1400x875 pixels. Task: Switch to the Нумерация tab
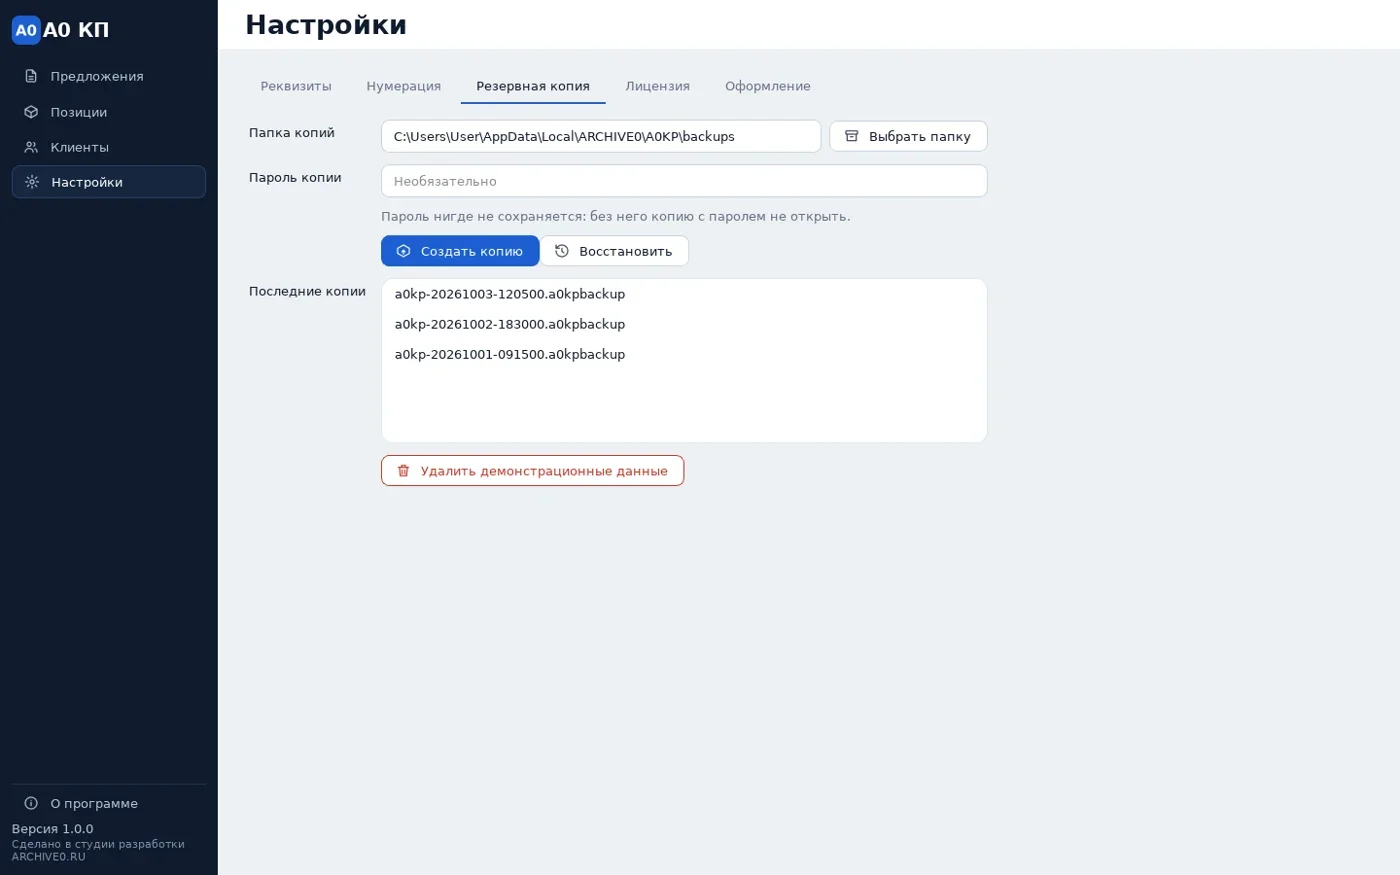point(404,86)
